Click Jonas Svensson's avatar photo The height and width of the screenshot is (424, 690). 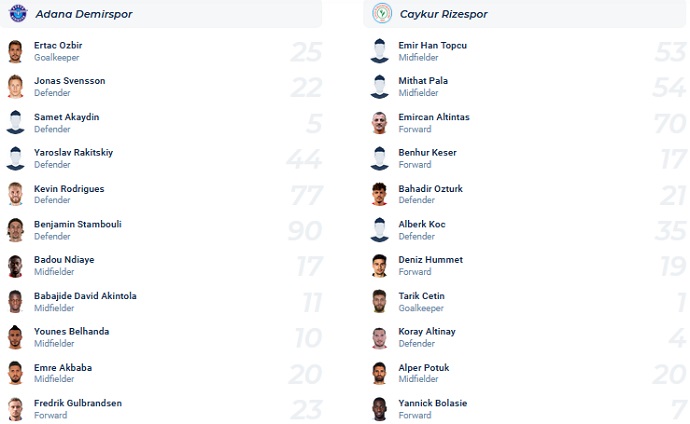(15, 87)
